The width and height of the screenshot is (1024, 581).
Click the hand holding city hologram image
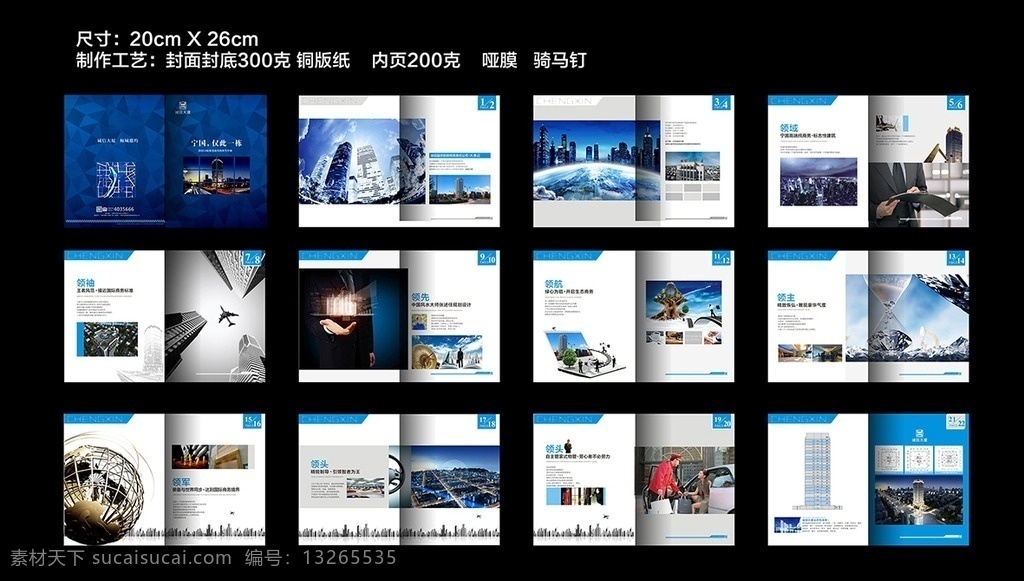353,320
